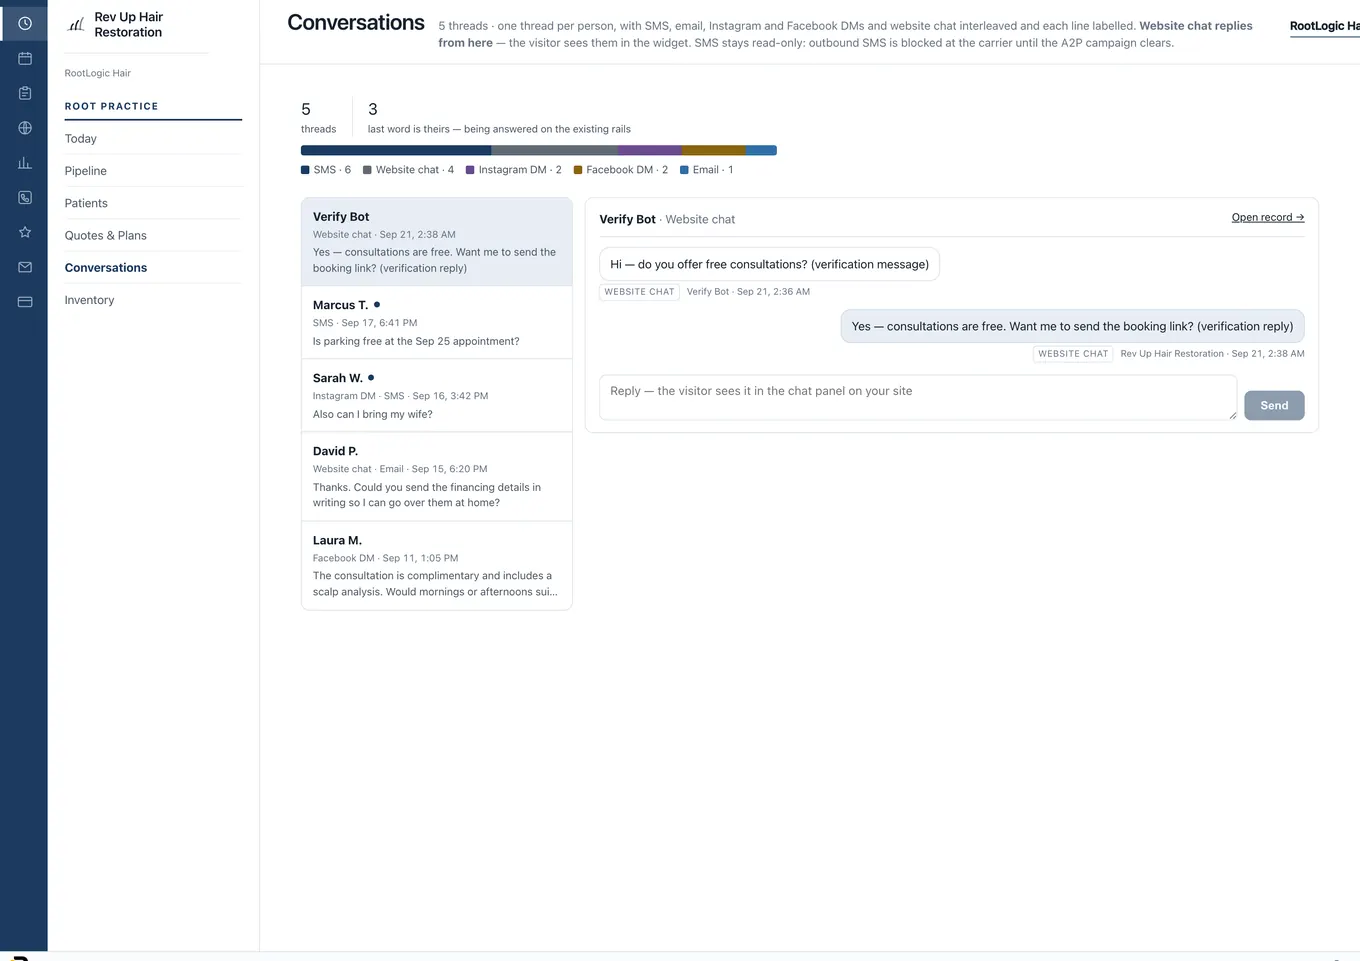Follow the Open record link
The width and height of the screenshot is (1360, 961).
[x=1268, y=217]
